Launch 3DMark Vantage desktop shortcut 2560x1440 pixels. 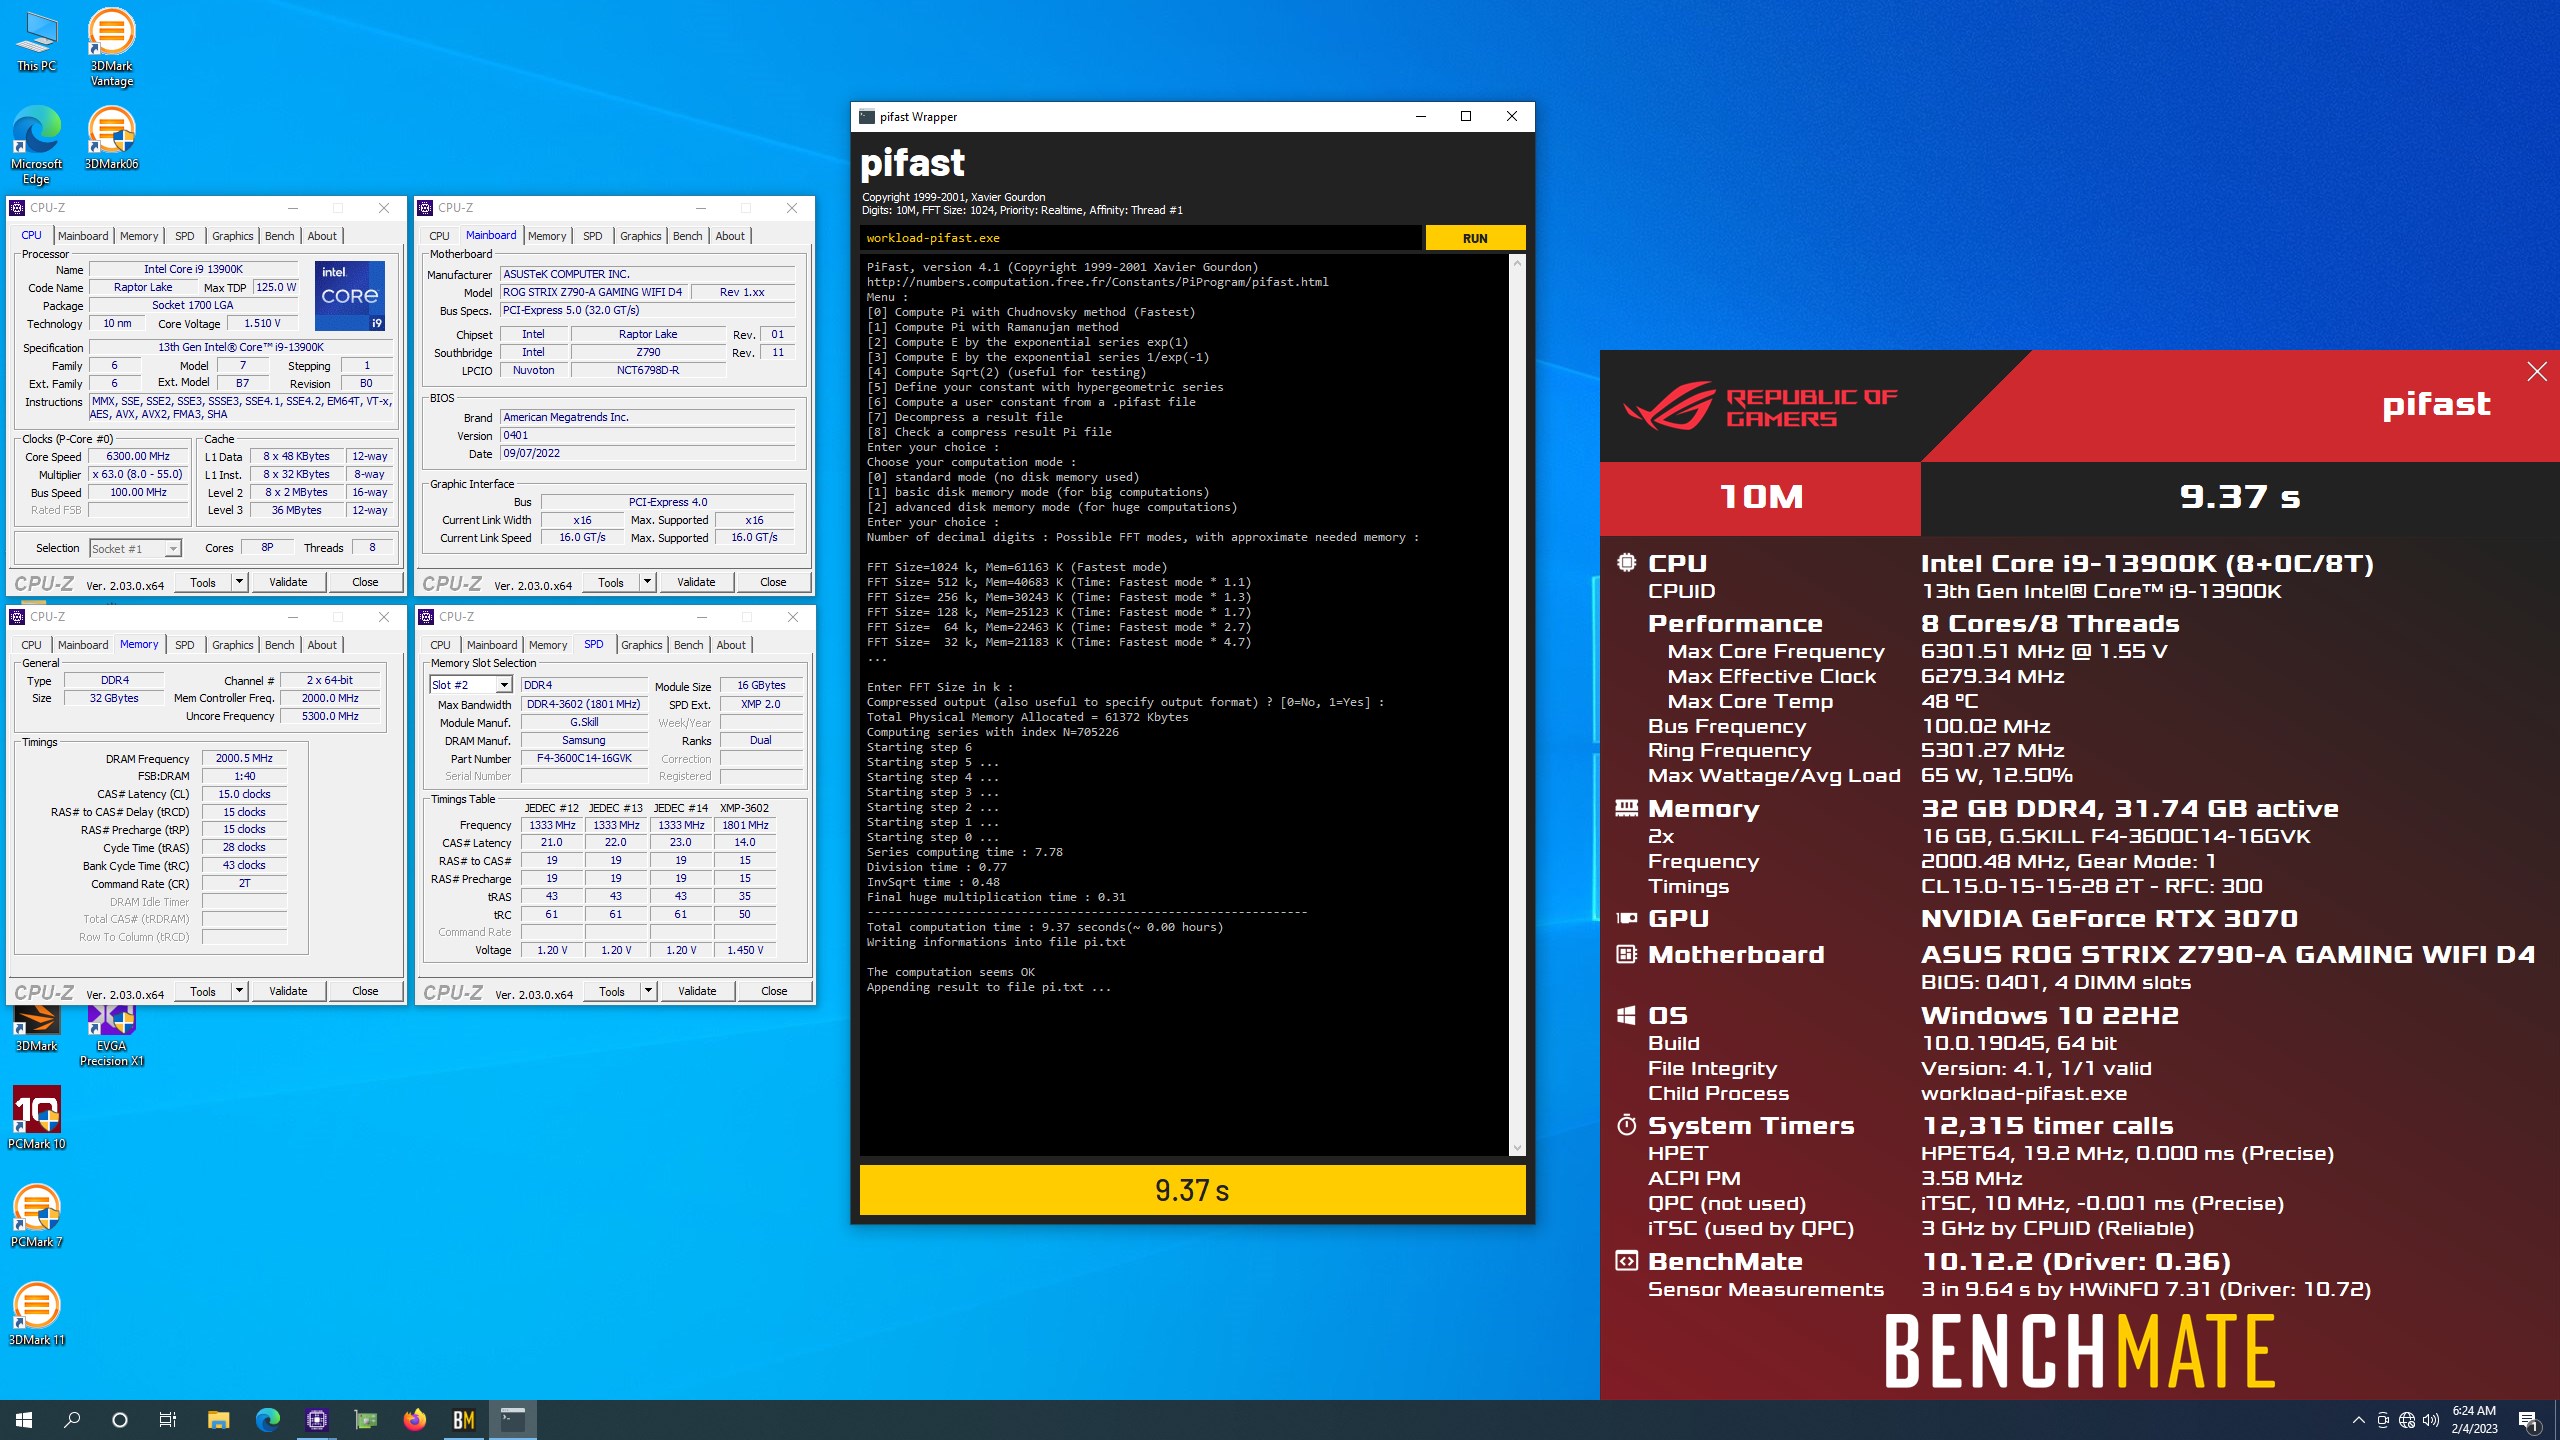111,47
